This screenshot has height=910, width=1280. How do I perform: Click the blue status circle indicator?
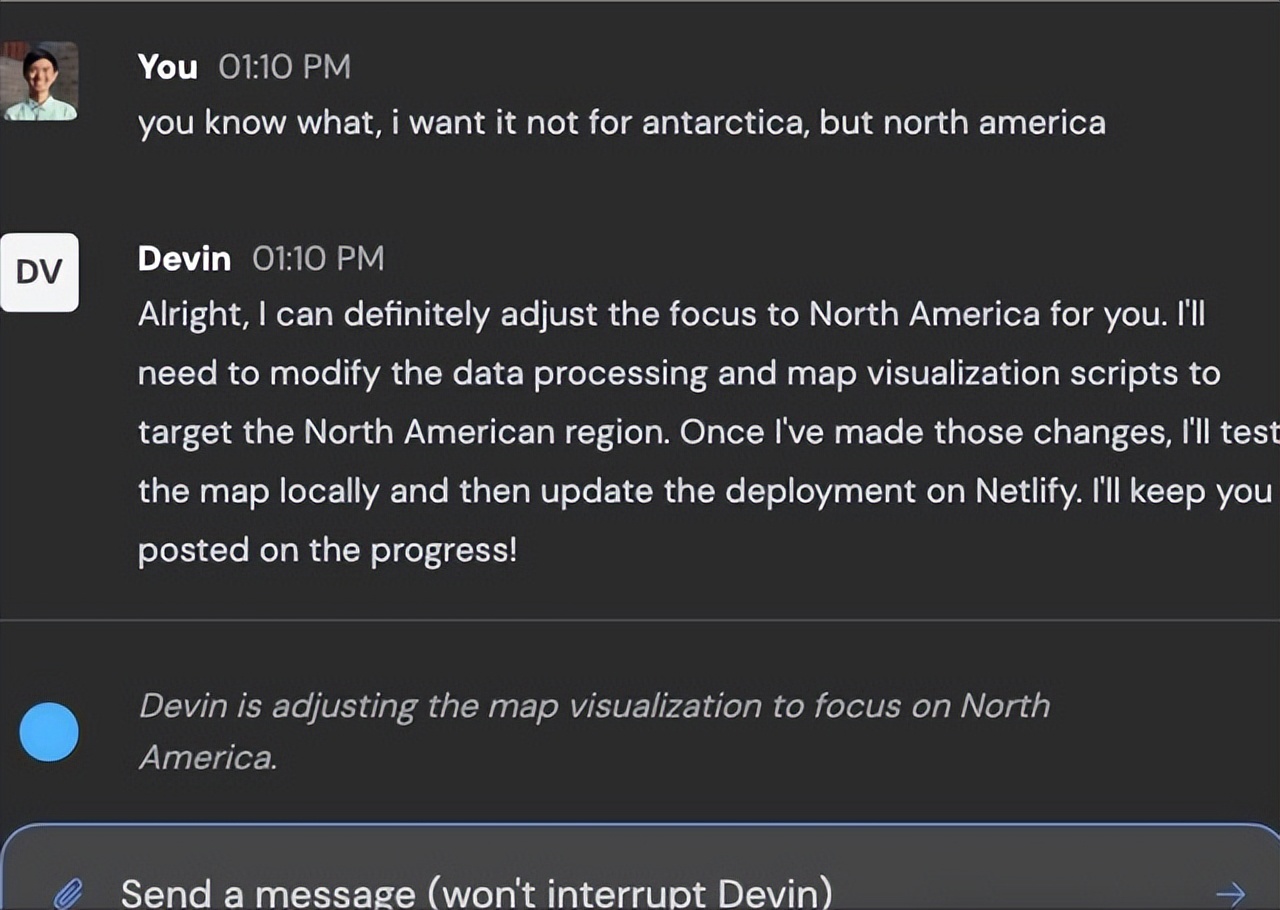49,732
